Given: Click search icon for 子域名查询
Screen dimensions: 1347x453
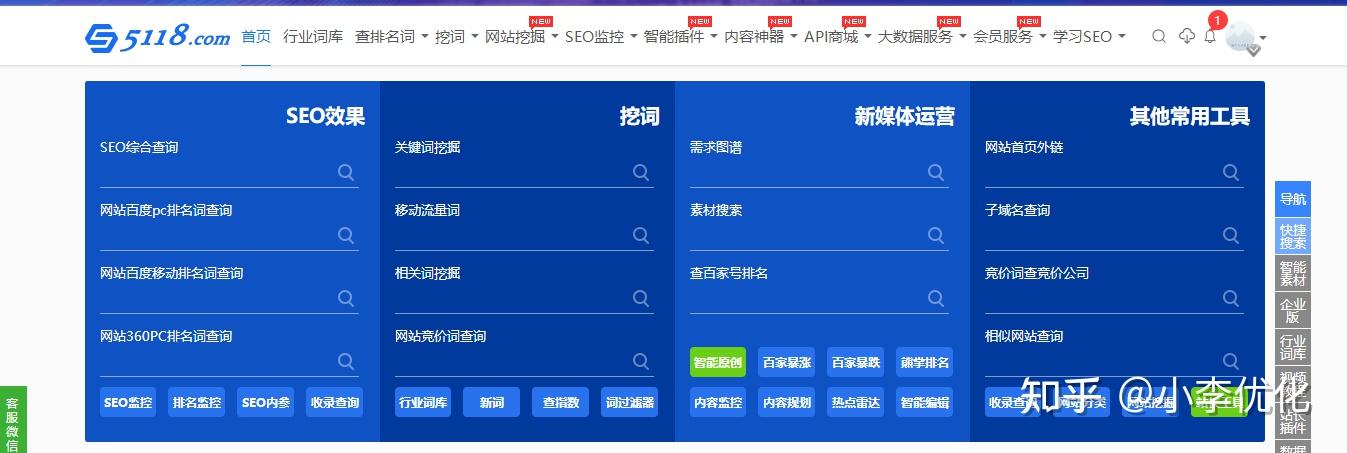Looking at the screenshot, I should [1231, 235].
